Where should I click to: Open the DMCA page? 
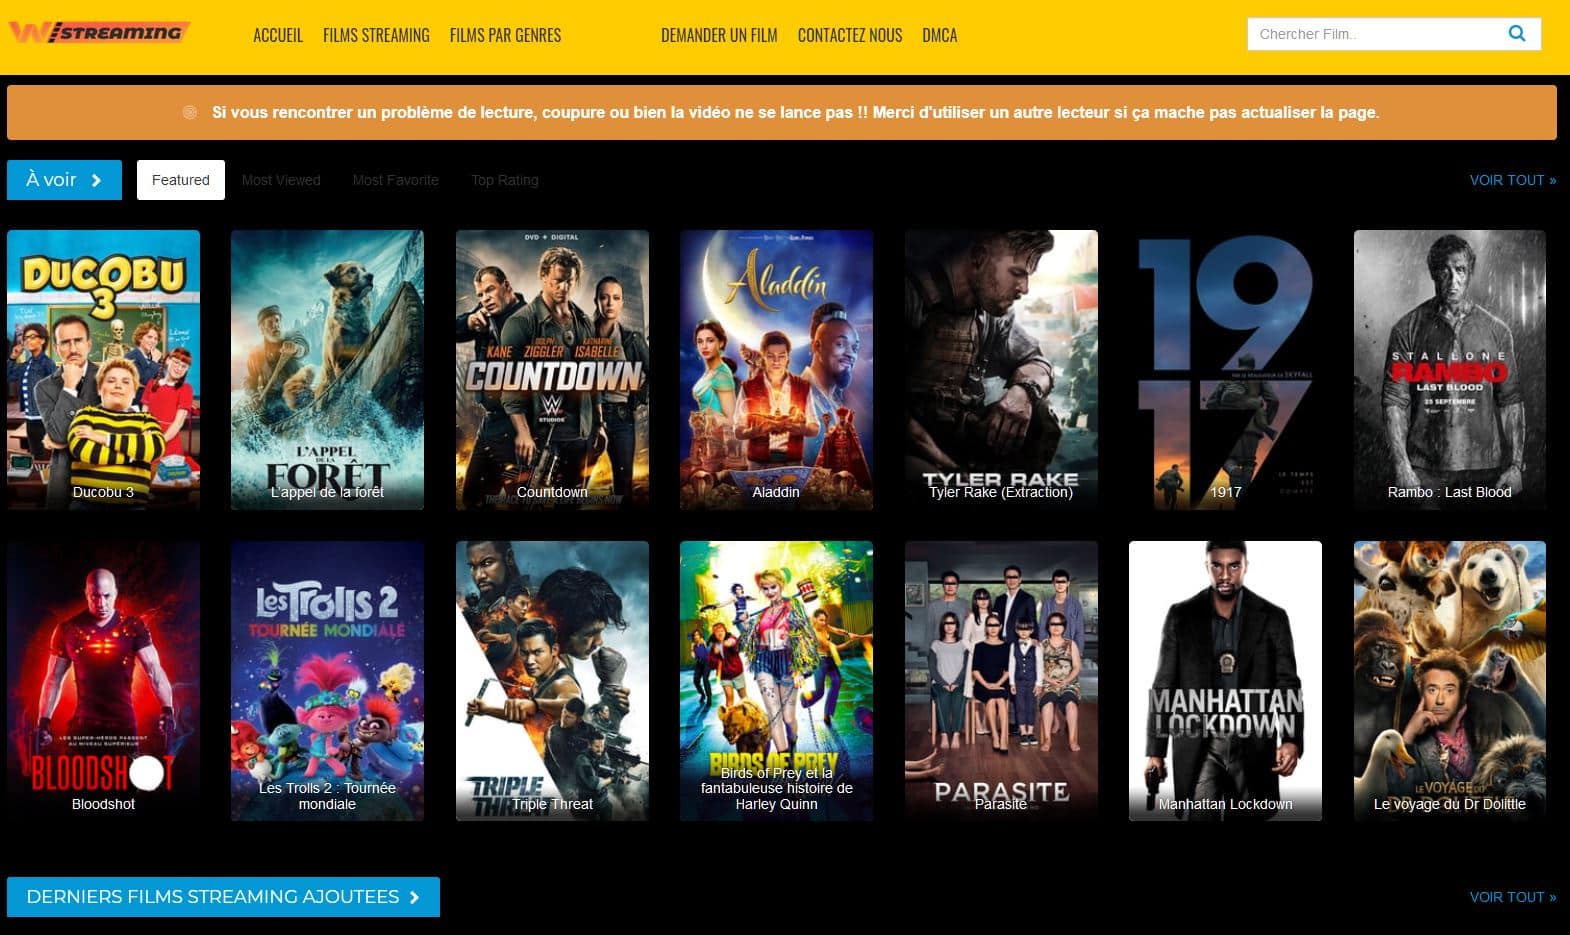[939, 36]
